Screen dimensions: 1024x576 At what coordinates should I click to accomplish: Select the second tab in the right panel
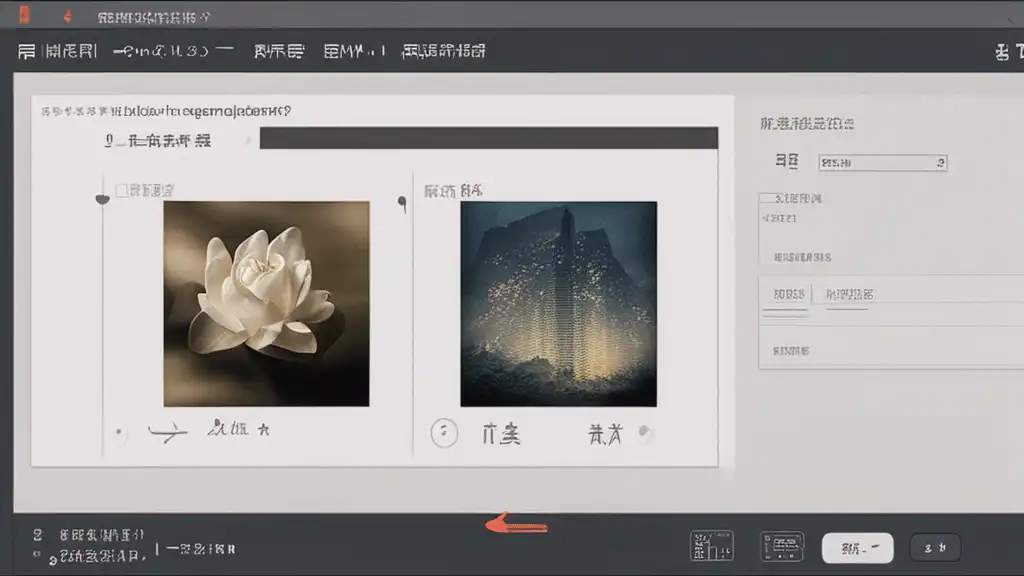click(x=849, y=295)
